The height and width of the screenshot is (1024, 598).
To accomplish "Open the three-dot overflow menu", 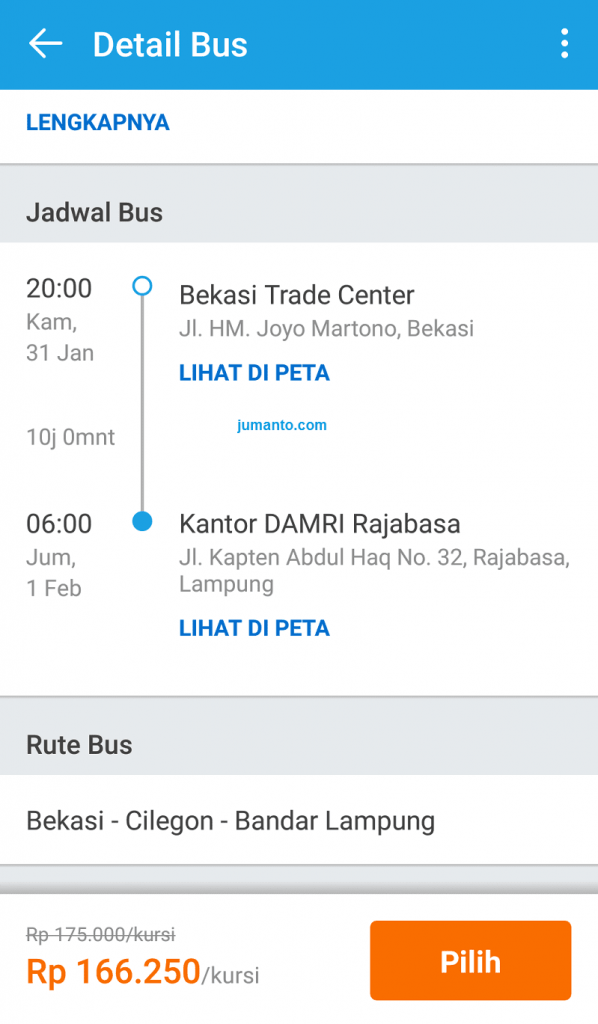I will click(x=565, y=44).
